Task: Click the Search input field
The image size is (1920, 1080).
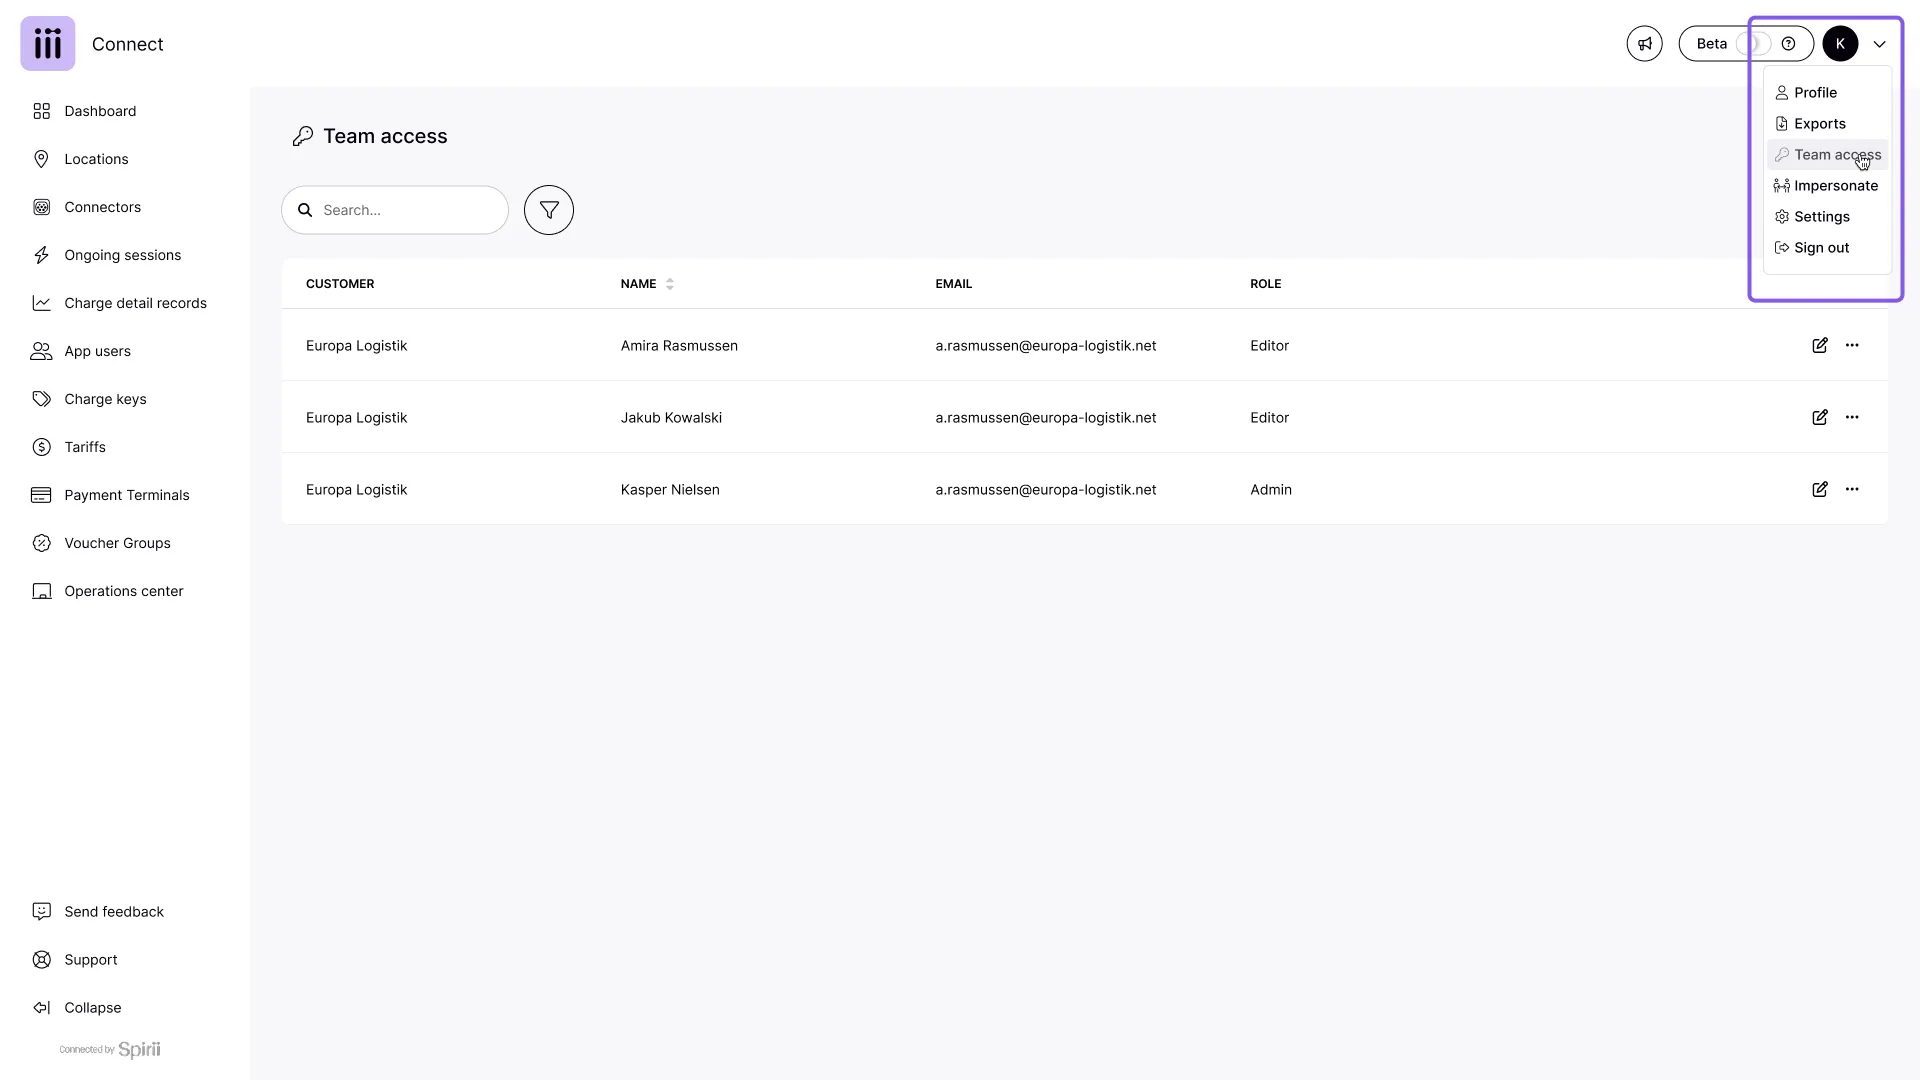Action: click(x=408, y=210)
